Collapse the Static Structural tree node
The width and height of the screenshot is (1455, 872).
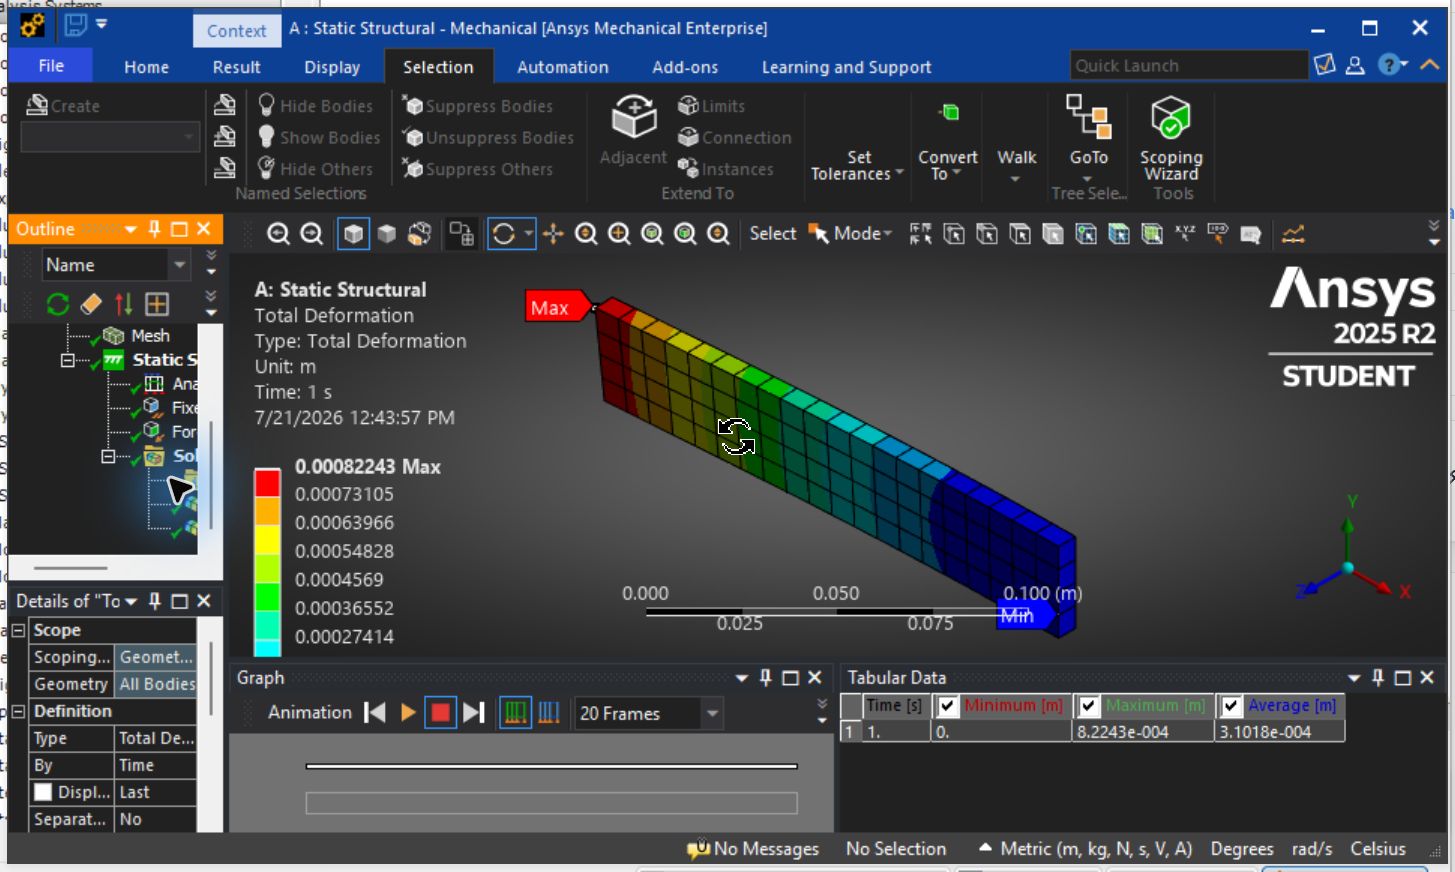click(67, 360)
